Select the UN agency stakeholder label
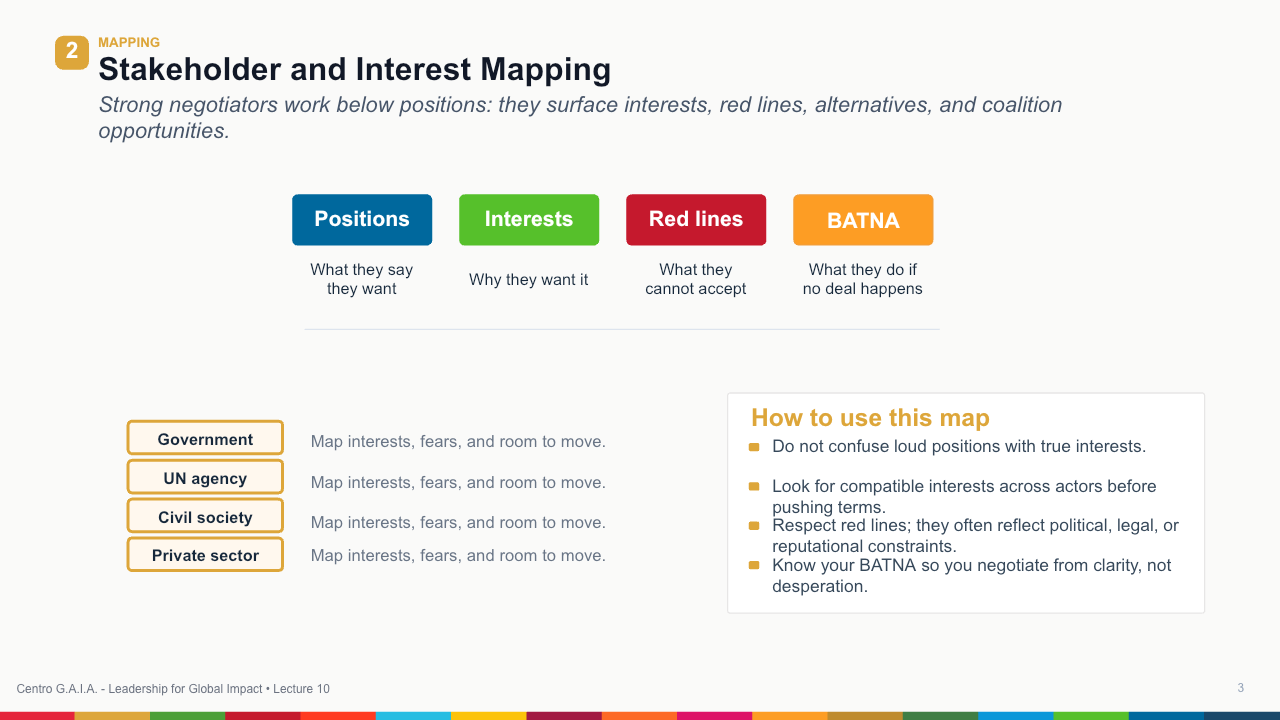This screenshot has height=720, width=1280. coord(205,478)
